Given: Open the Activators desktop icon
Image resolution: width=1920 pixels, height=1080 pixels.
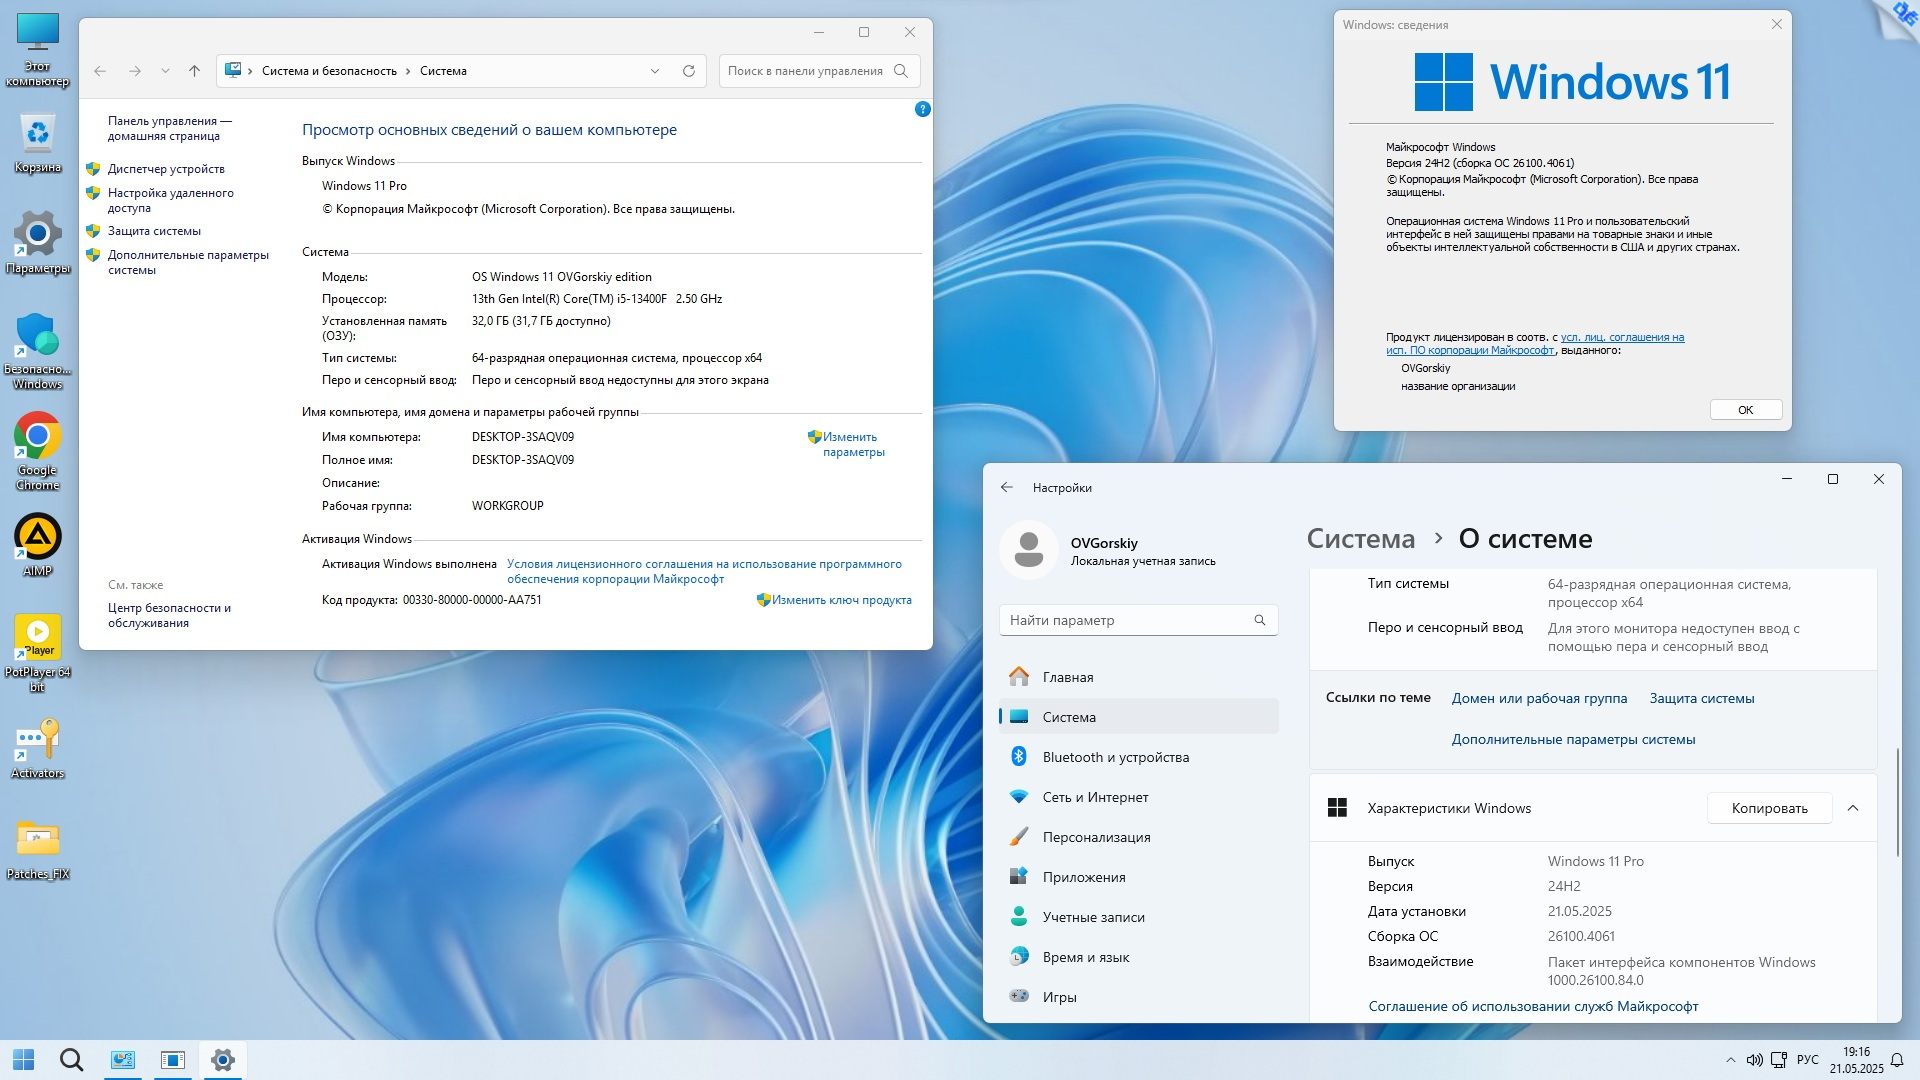Looking at the screenshot, I should (38, 742).
